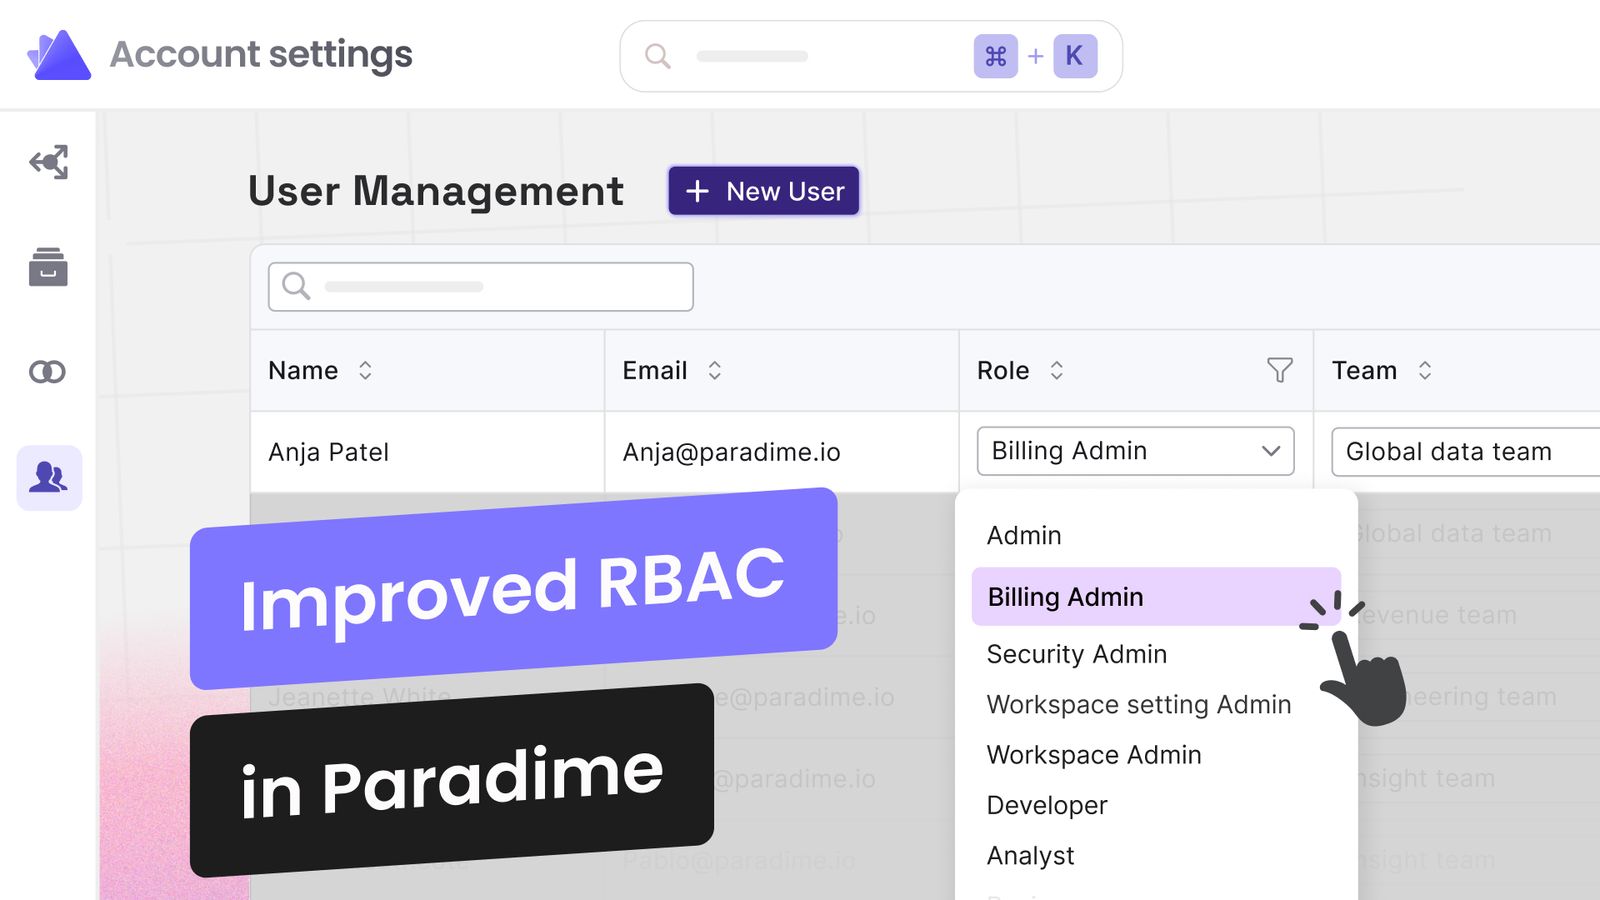Click the New User button

click(763, 190)
